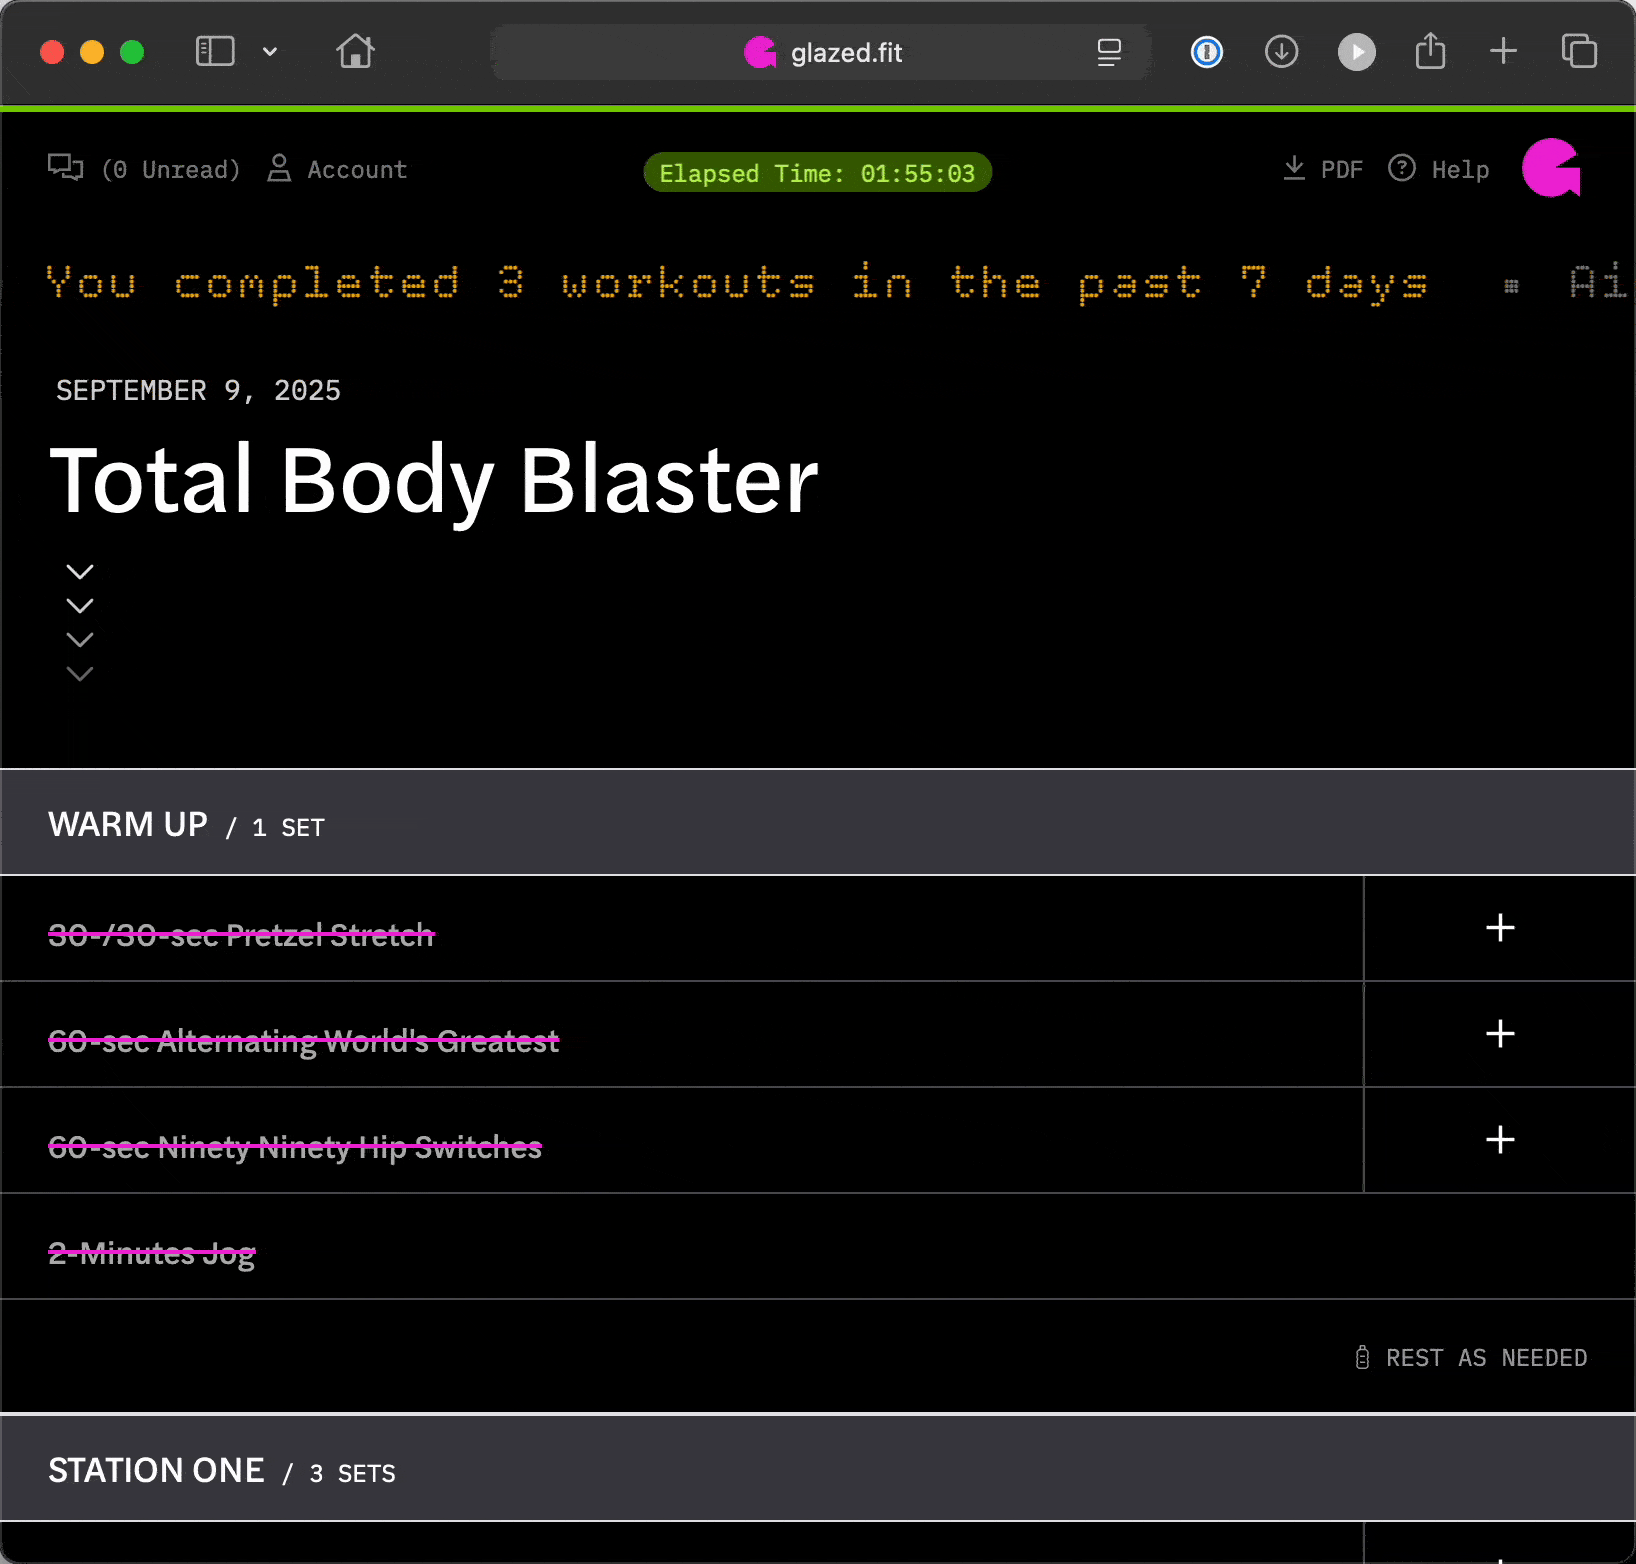Viewport: 1636px width, 1564px height.
Task: Expand details for Pretzel Stretch with plus
Action: point(1500,928)
